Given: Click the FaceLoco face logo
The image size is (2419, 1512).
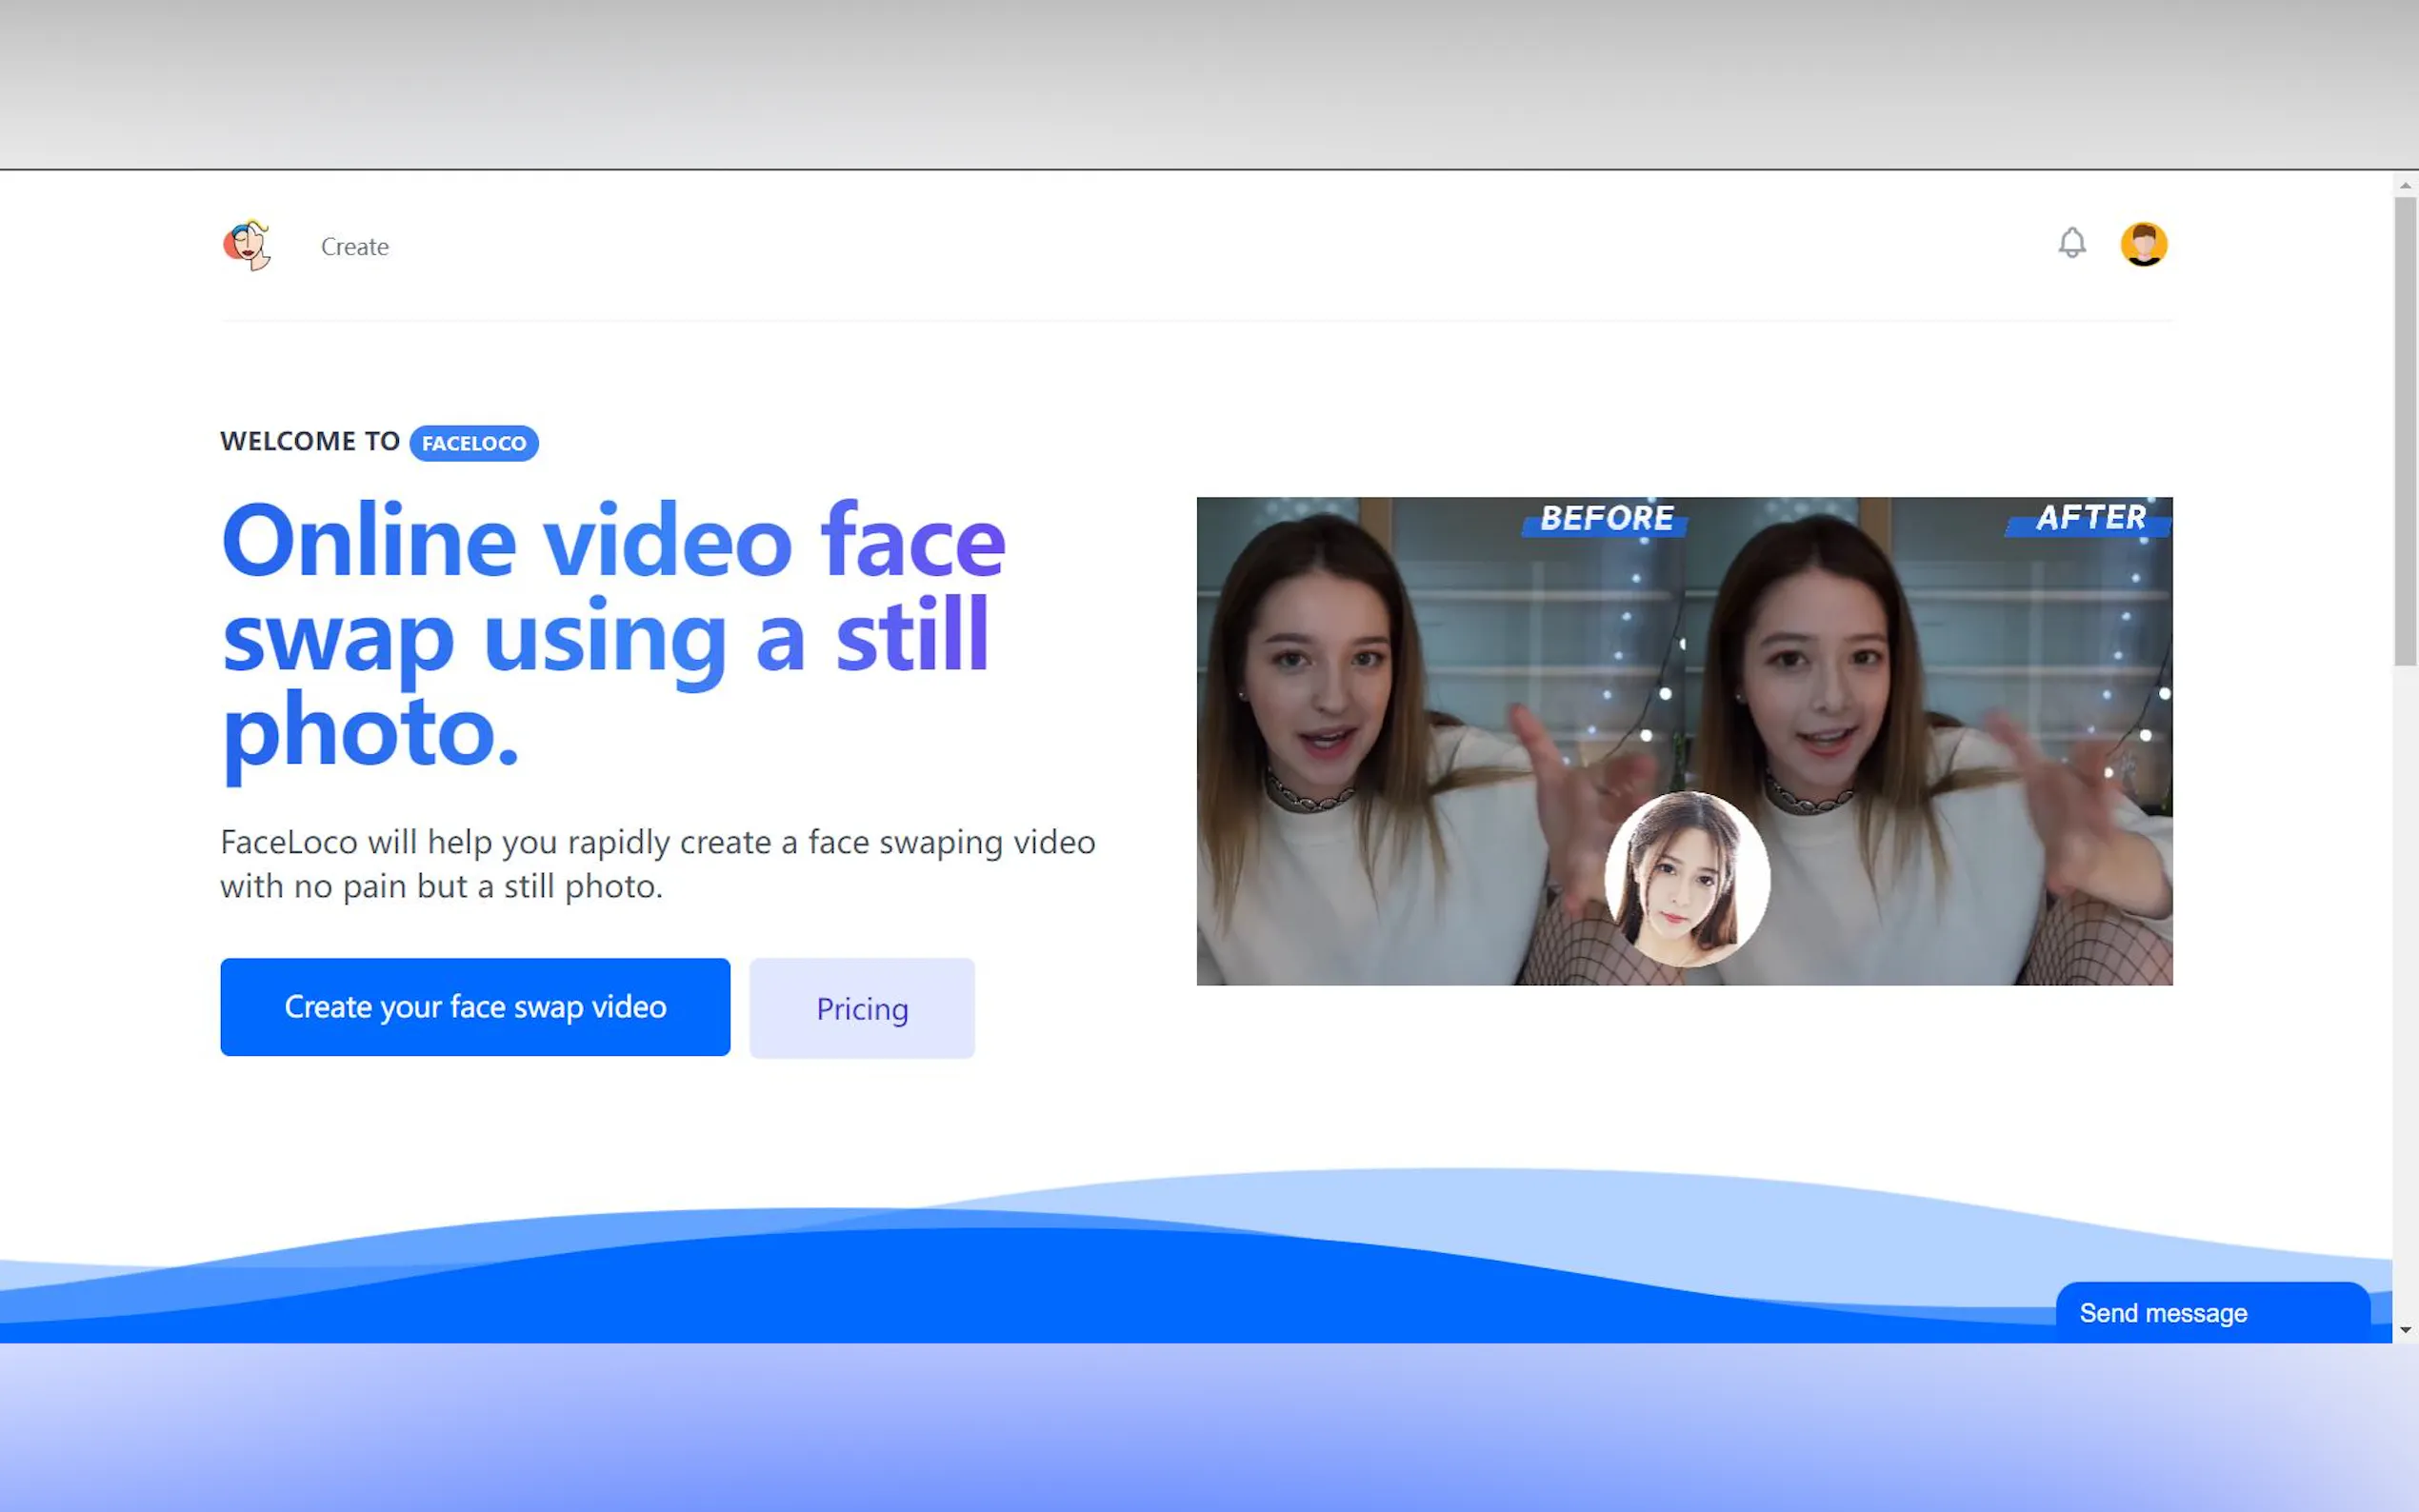Looking at the screenshot, I should pyautogui.click(x=246, y=245).
